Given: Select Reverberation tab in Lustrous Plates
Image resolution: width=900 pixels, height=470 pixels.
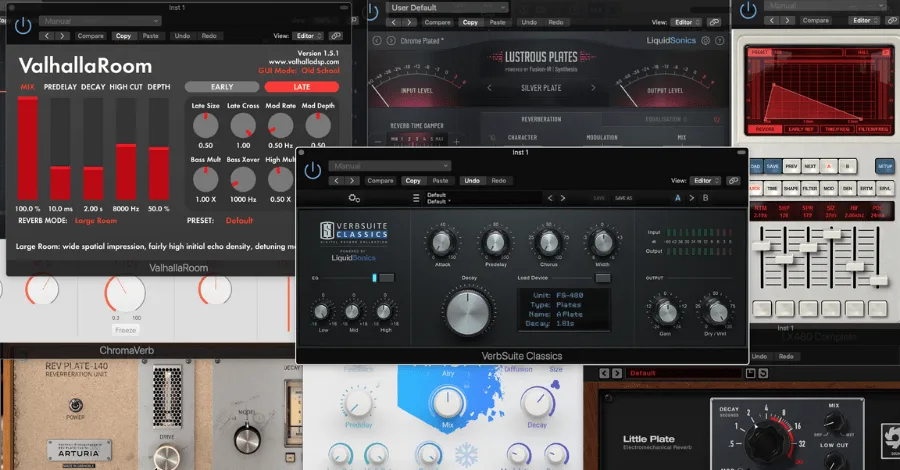Looking at the screenshot, I should point(541,119).
